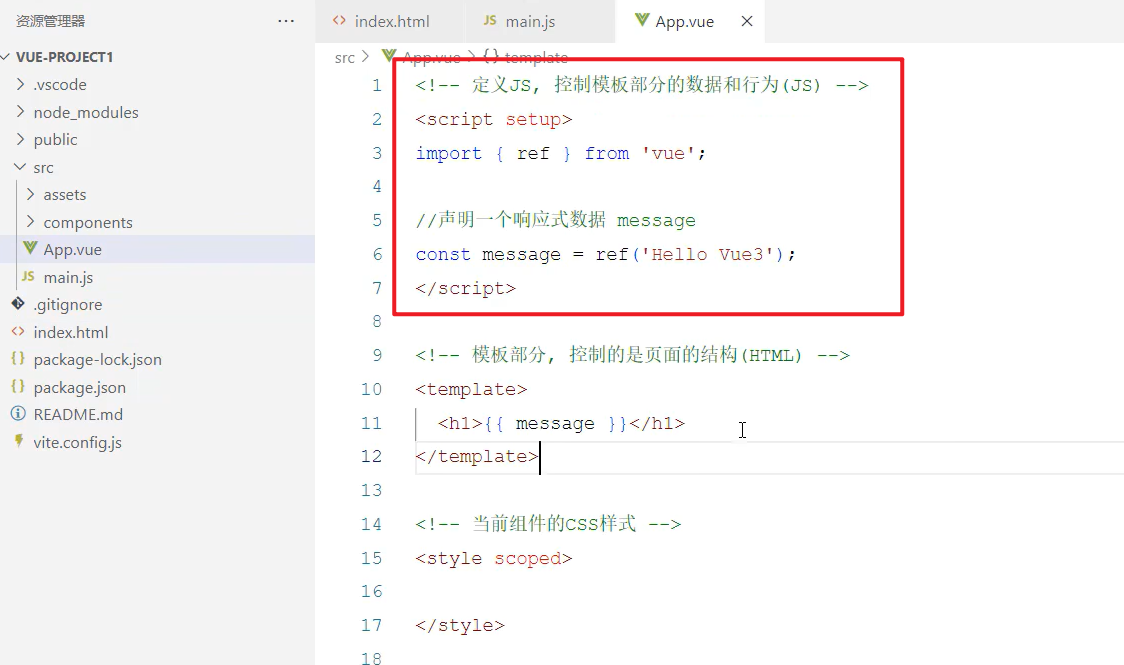Click the h1 message interpolation line

(561, 424)
